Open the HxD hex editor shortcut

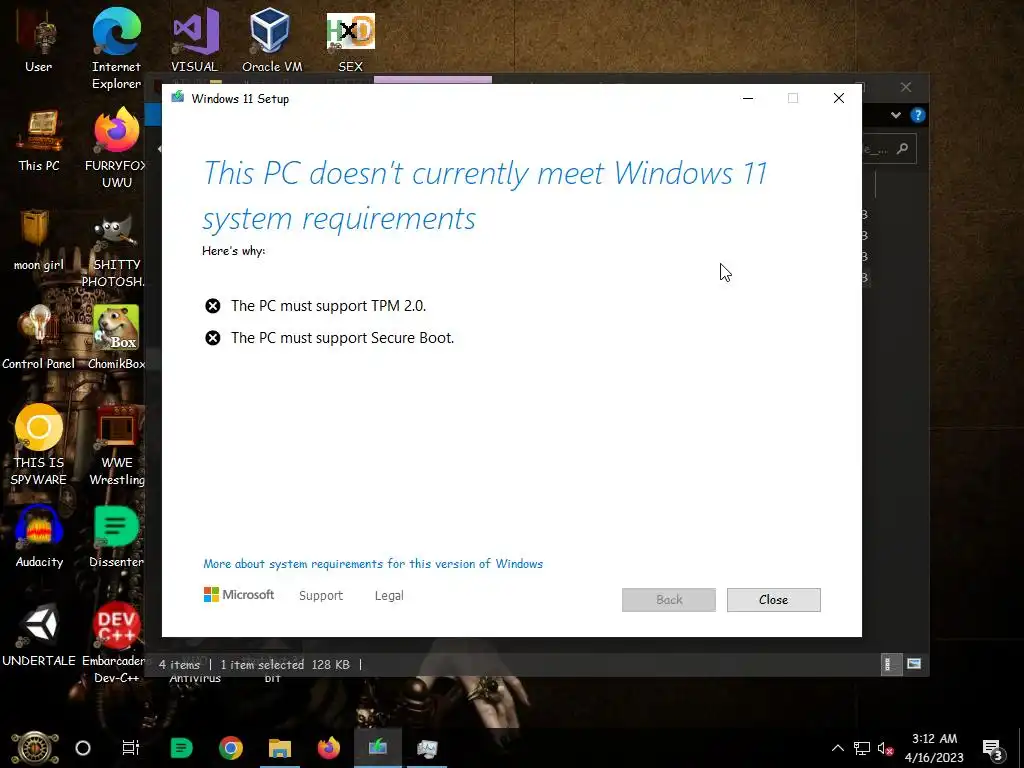(351, 41)
